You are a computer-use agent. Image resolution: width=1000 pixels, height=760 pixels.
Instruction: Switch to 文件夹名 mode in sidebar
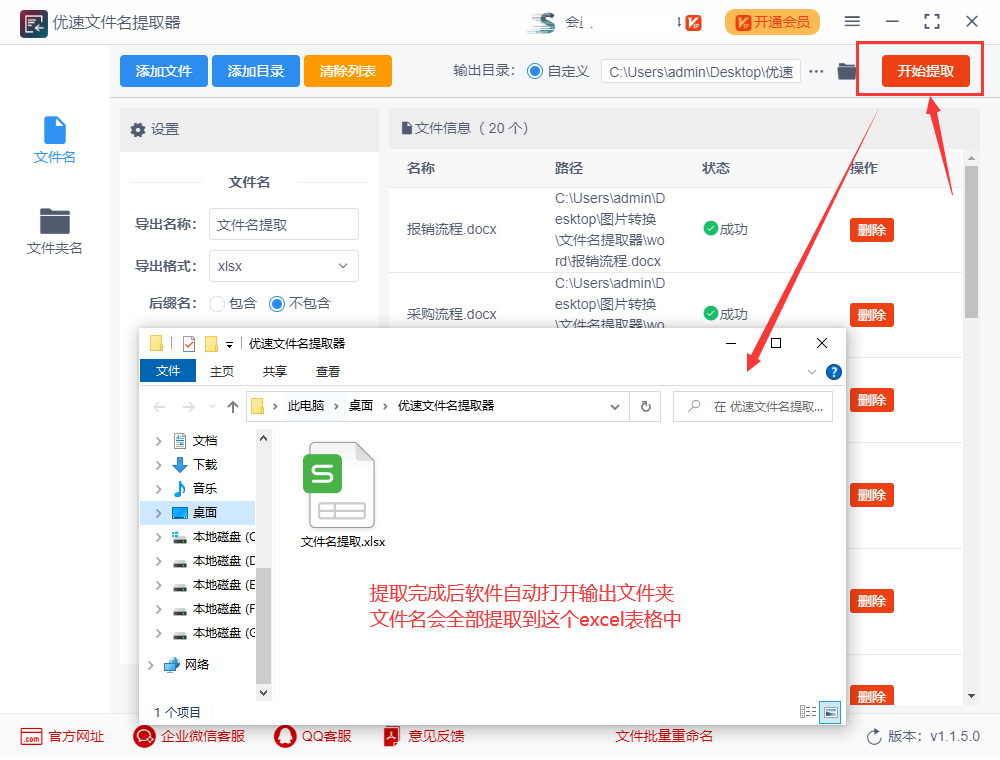point(54,232)
